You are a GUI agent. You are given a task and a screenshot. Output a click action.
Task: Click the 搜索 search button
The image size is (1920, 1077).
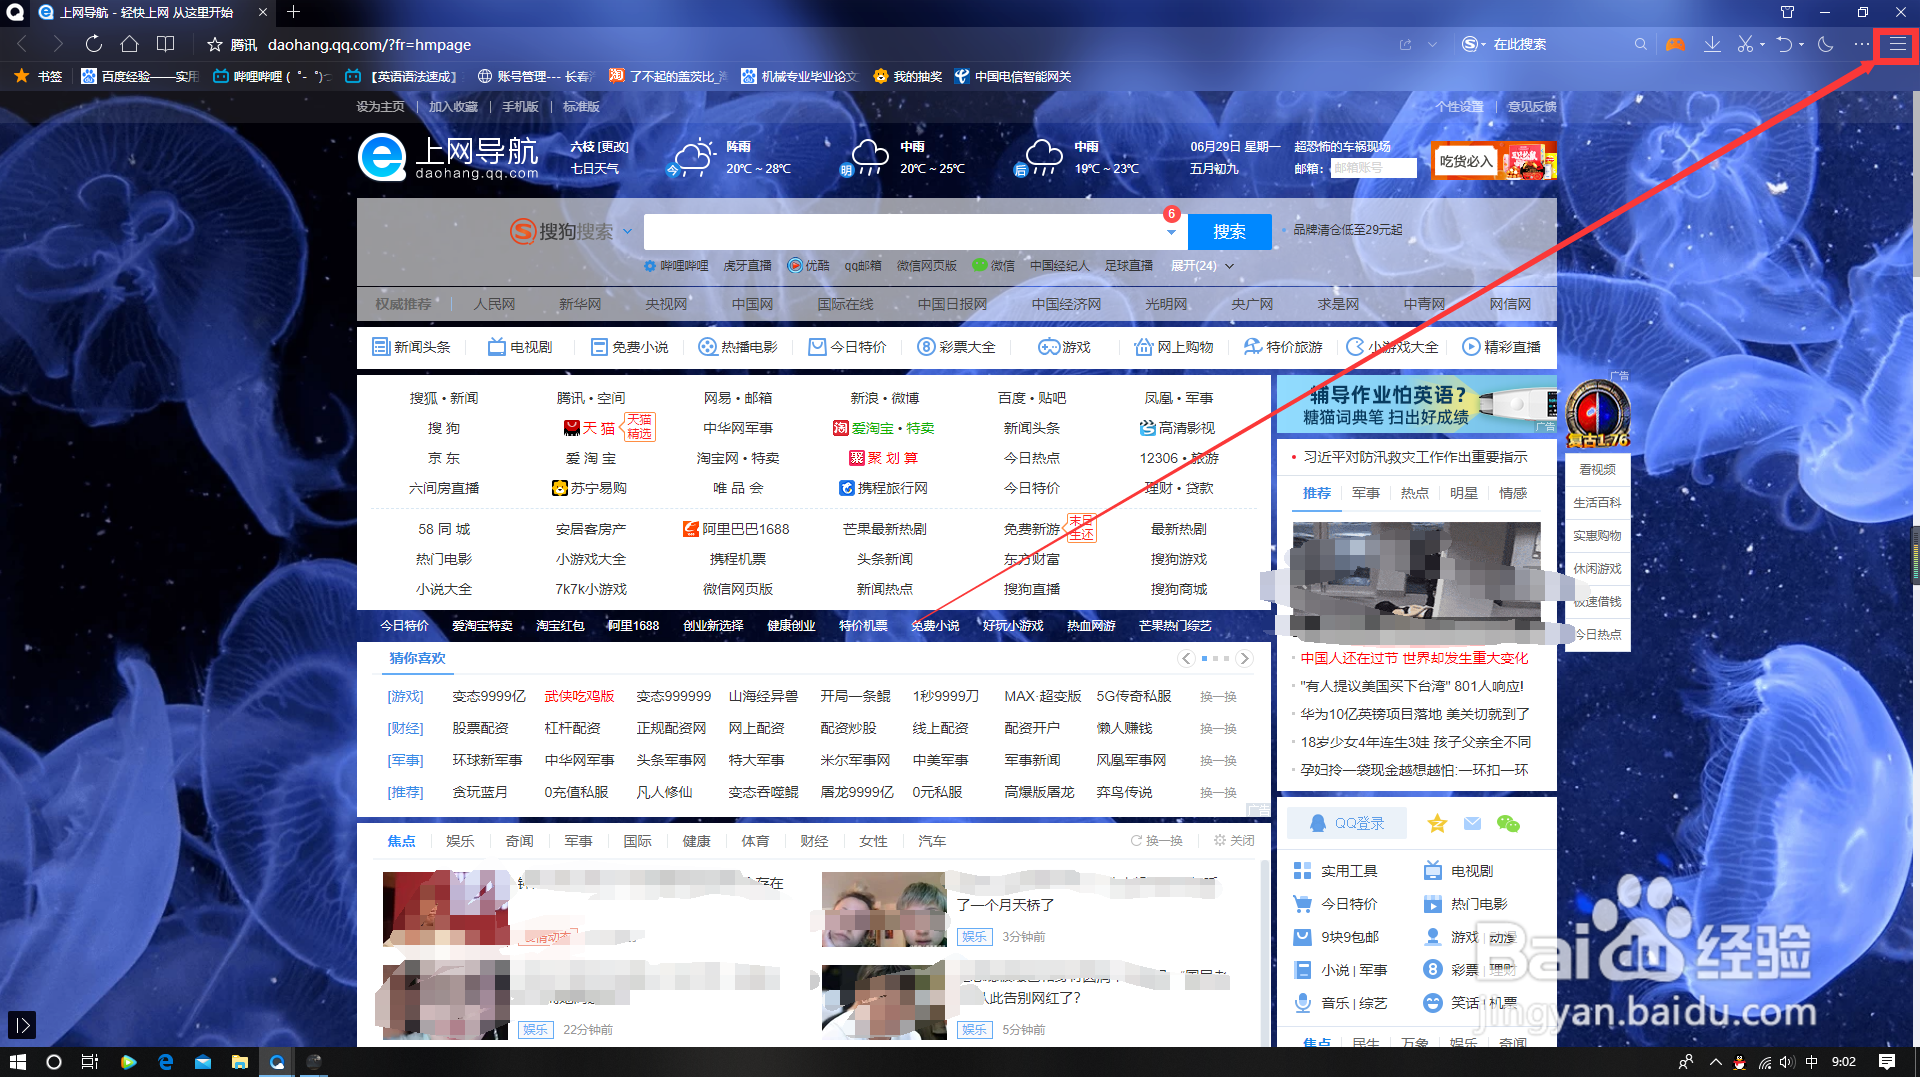(1229, 231)
